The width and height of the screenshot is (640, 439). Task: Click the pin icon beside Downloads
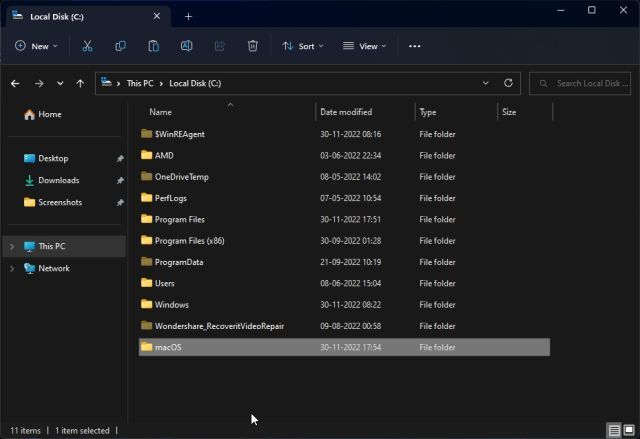pyautogui.click(x=120, y=180)
